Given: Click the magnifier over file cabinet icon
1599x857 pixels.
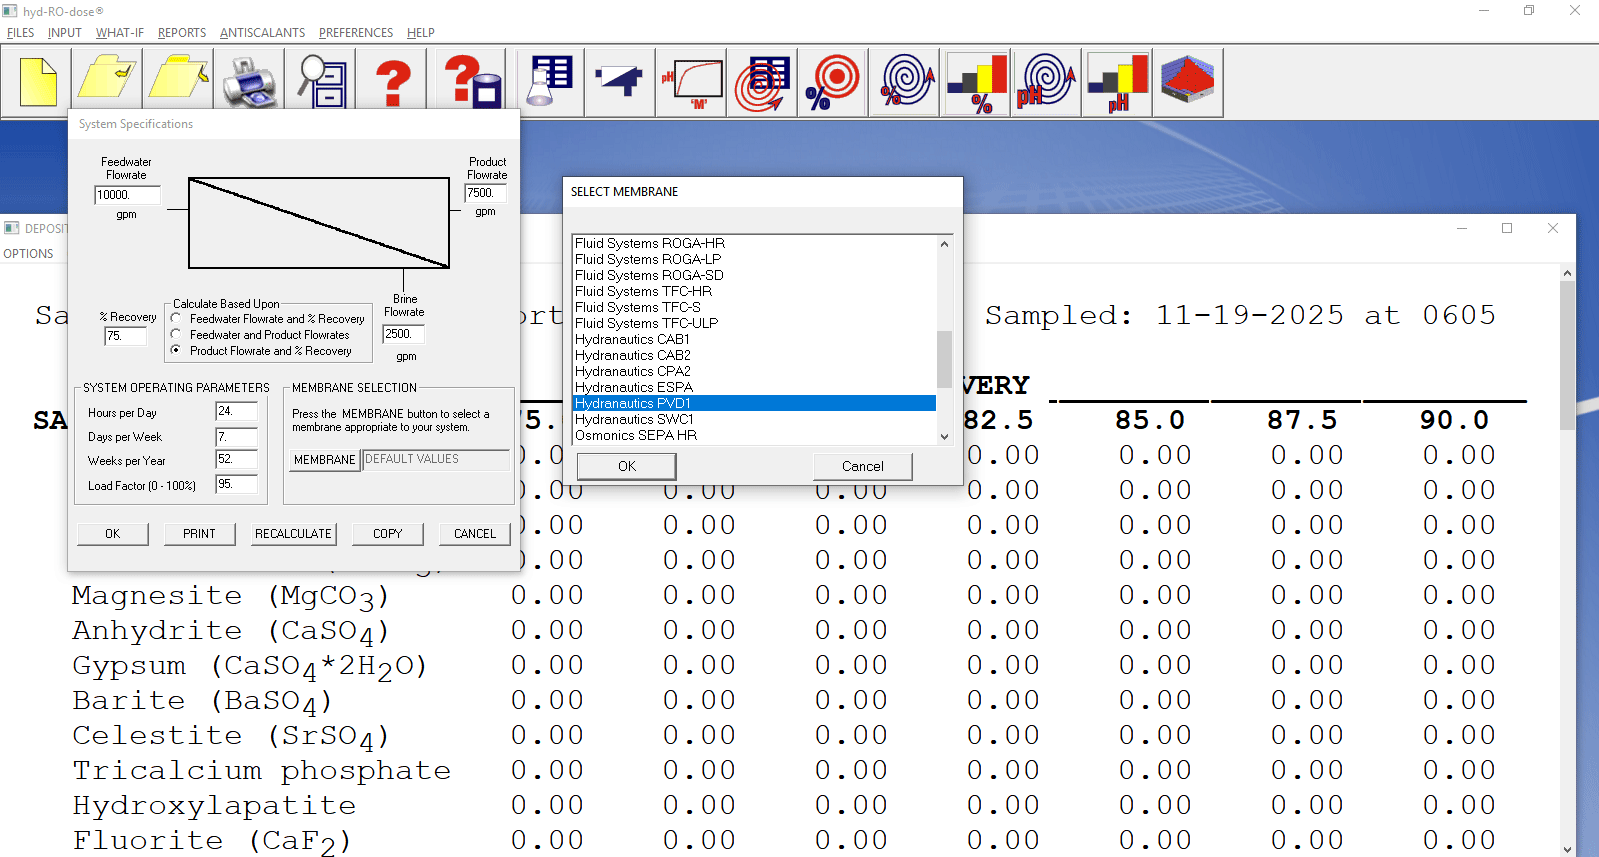Looking at the screenshot, I should (x=322, y=82).
